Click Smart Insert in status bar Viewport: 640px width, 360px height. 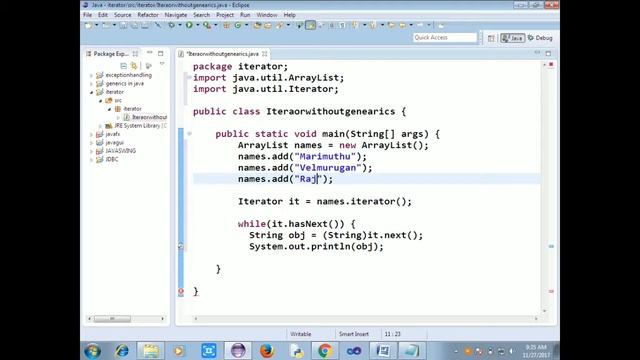(353, 334)
